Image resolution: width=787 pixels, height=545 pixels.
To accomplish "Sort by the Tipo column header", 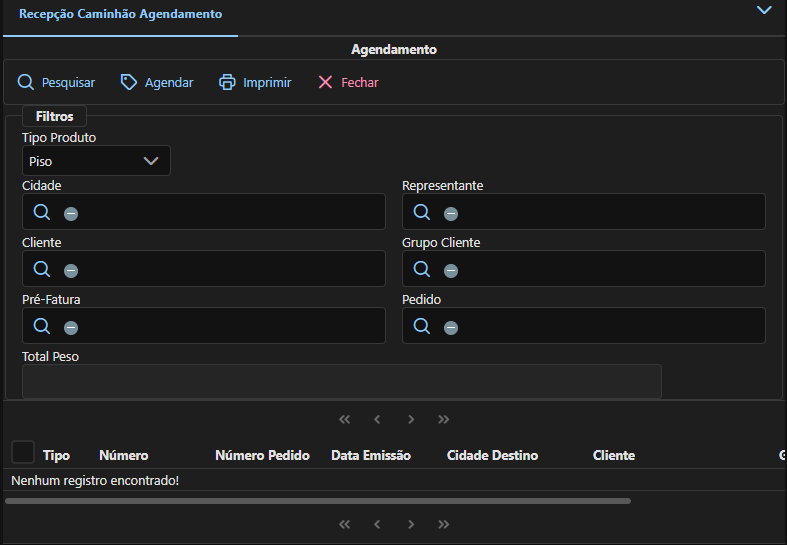I will click(56, 455).
